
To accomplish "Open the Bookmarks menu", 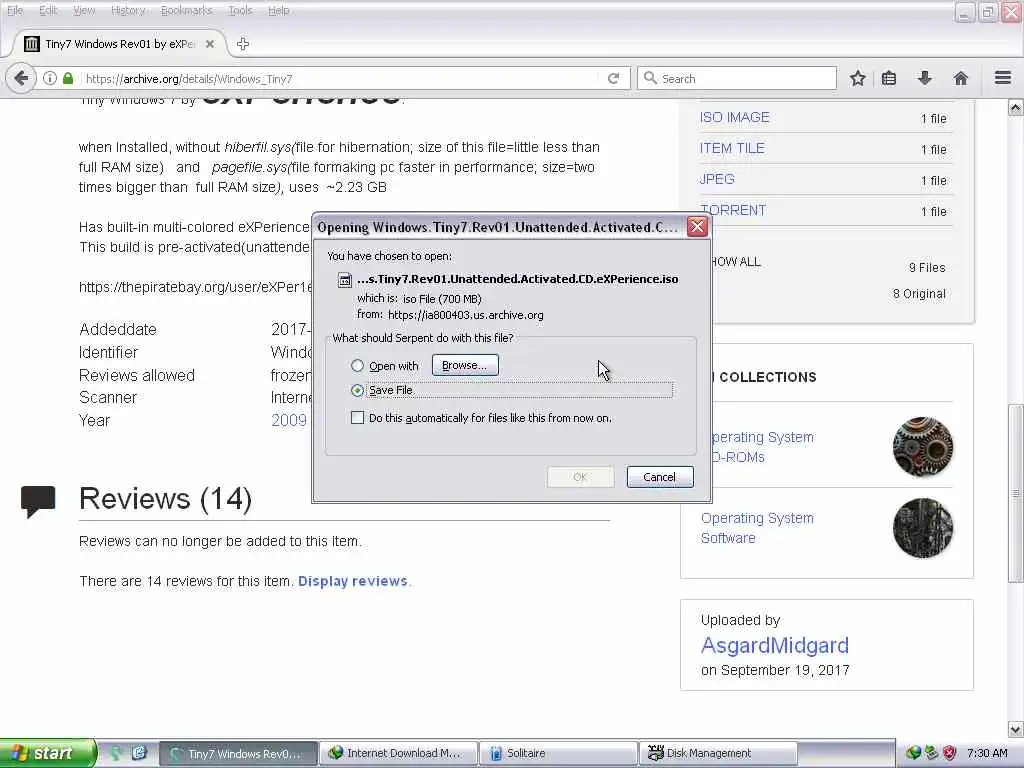I will click(x=186, y=10).
